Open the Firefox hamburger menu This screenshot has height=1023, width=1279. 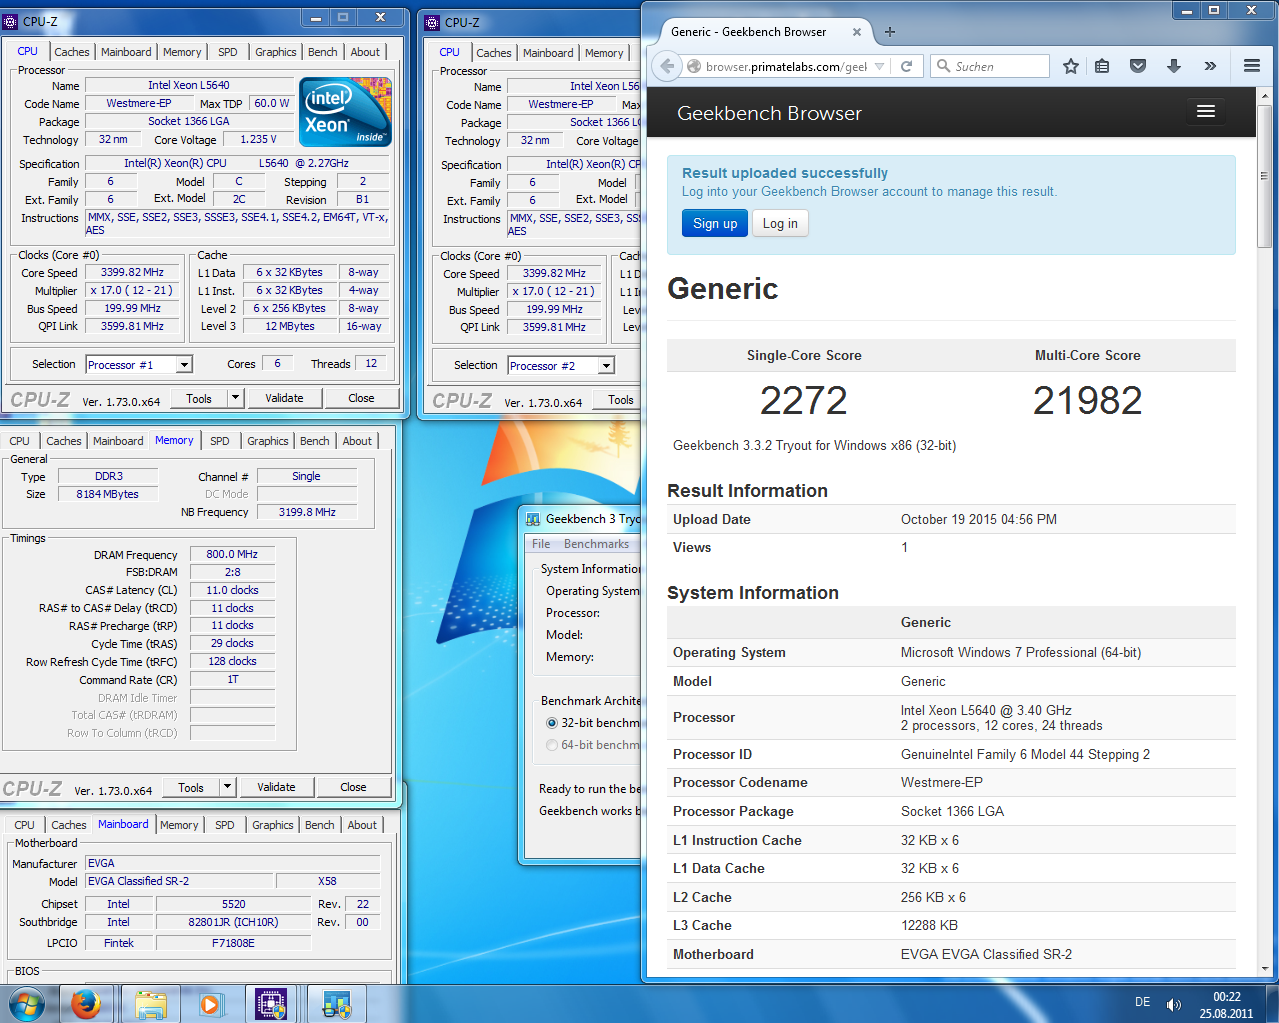1251,66
